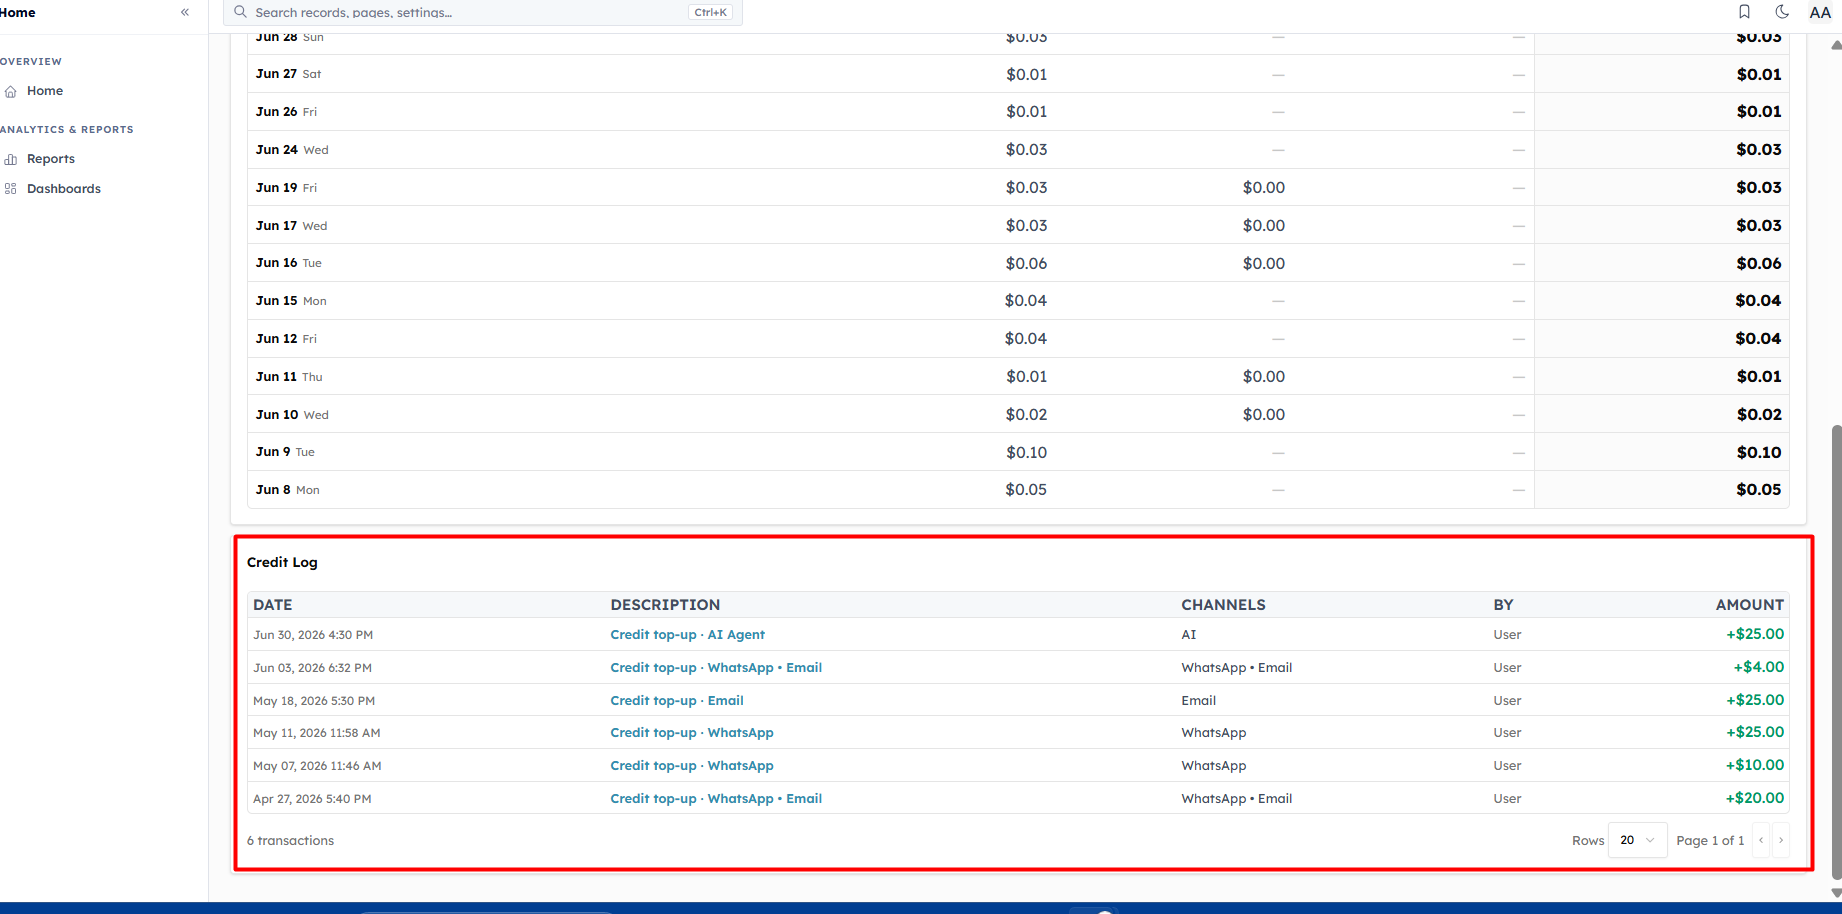Click the Page 1 of 1 label
The height and width of the screenshot is (914, 1842).
point(1710,840)
